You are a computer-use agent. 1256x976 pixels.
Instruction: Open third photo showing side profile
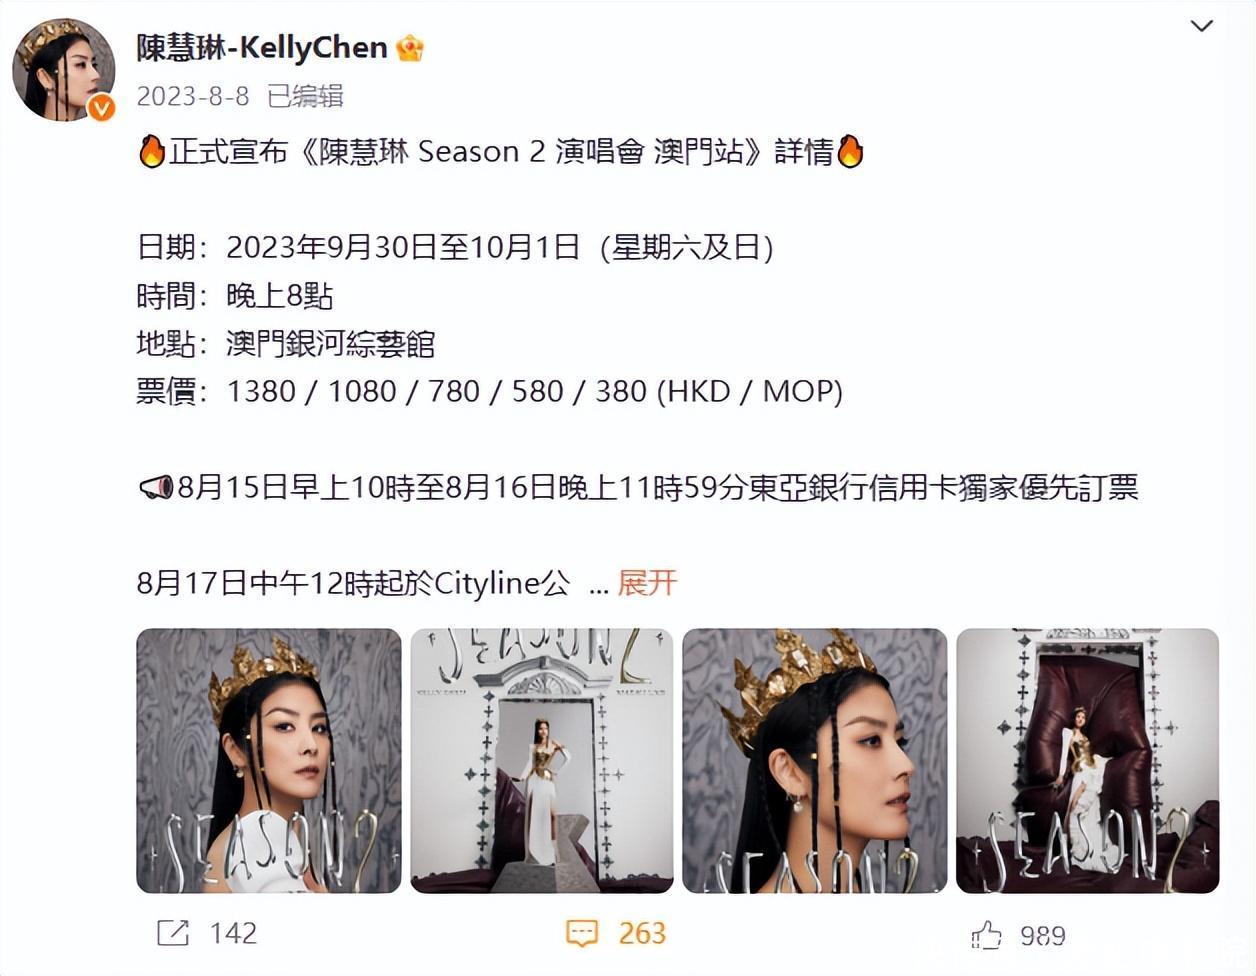[x=815, y=760]
